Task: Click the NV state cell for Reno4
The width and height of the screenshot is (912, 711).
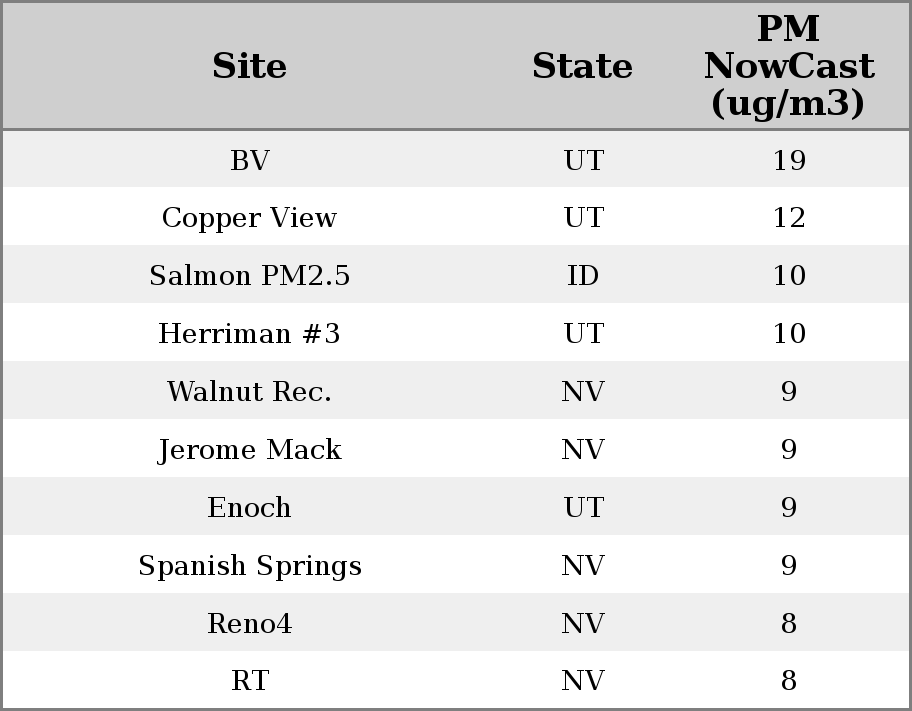Action: 583,624
